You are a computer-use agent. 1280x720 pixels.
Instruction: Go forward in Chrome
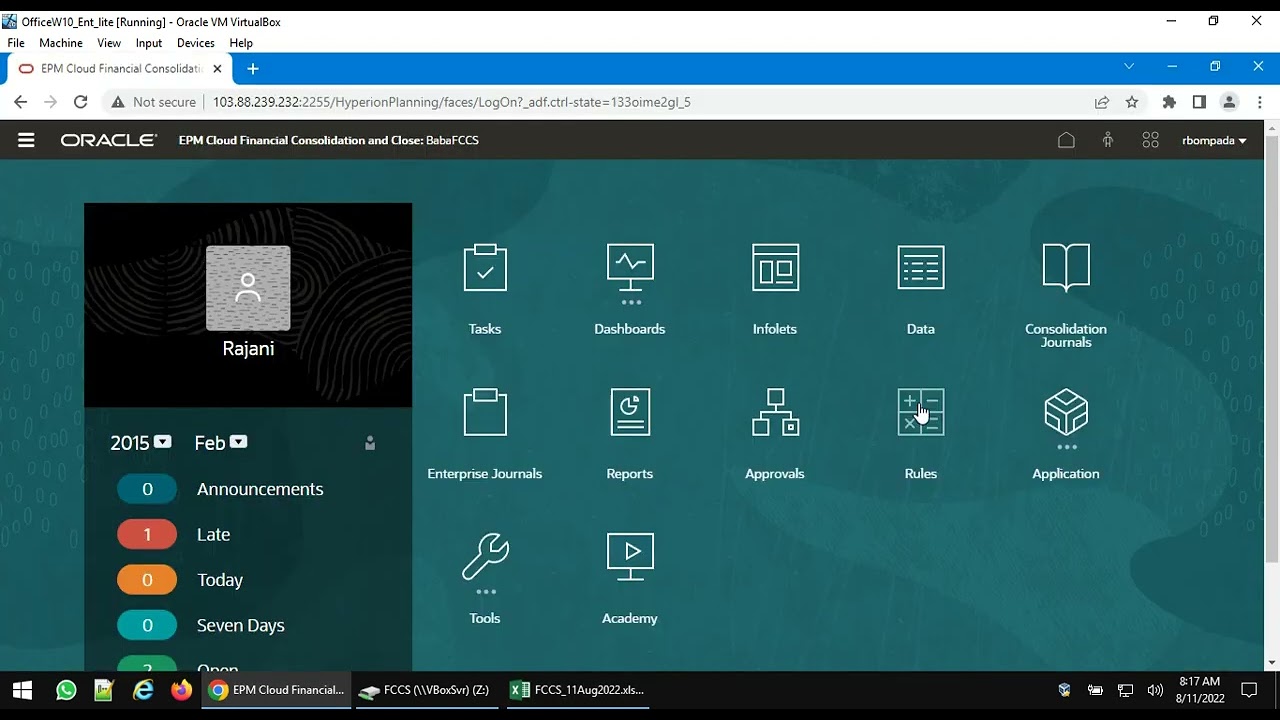[x=51, y=102]
